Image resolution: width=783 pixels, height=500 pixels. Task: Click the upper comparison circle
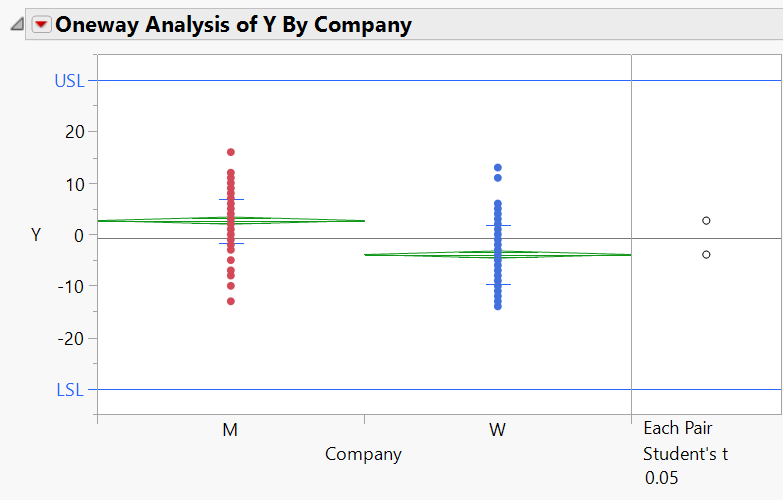click(x=706, y=220)
